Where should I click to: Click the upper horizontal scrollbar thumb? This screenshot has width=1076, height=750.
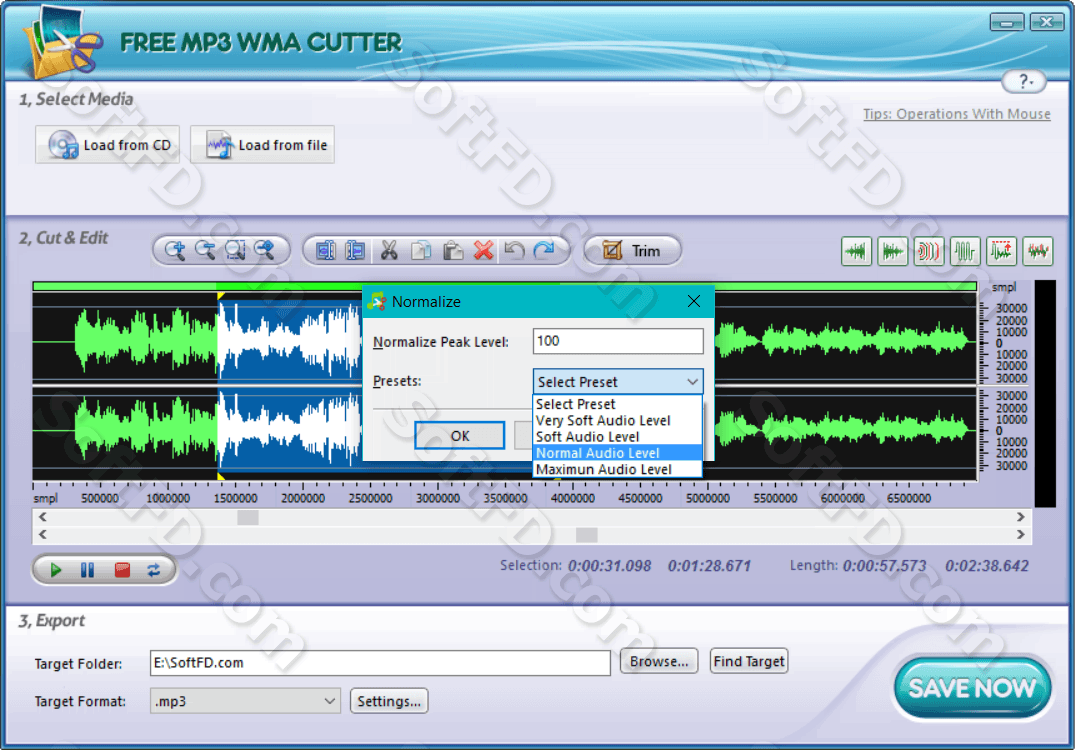(248, 517)
